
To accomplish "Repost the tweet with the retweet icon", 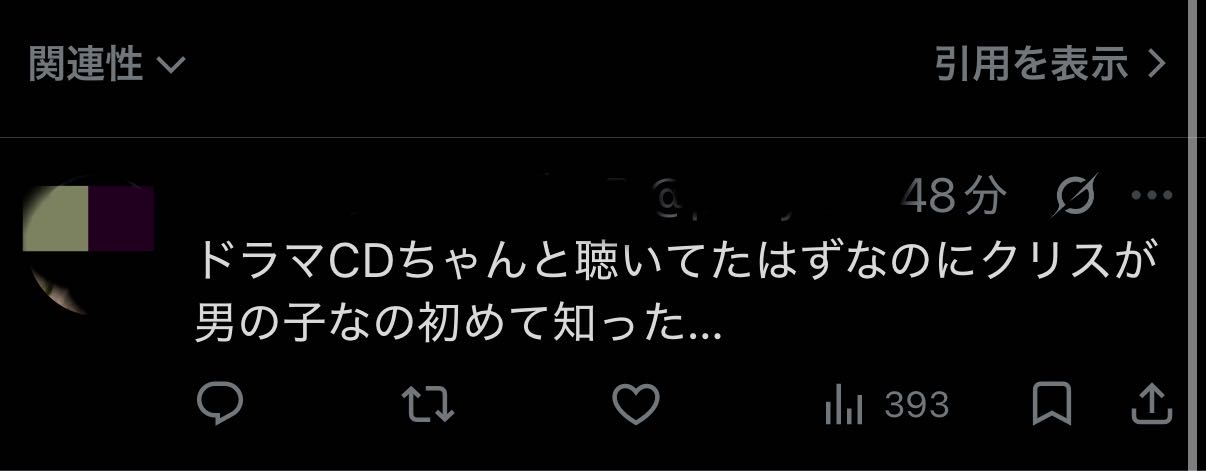I will (428, 405).
